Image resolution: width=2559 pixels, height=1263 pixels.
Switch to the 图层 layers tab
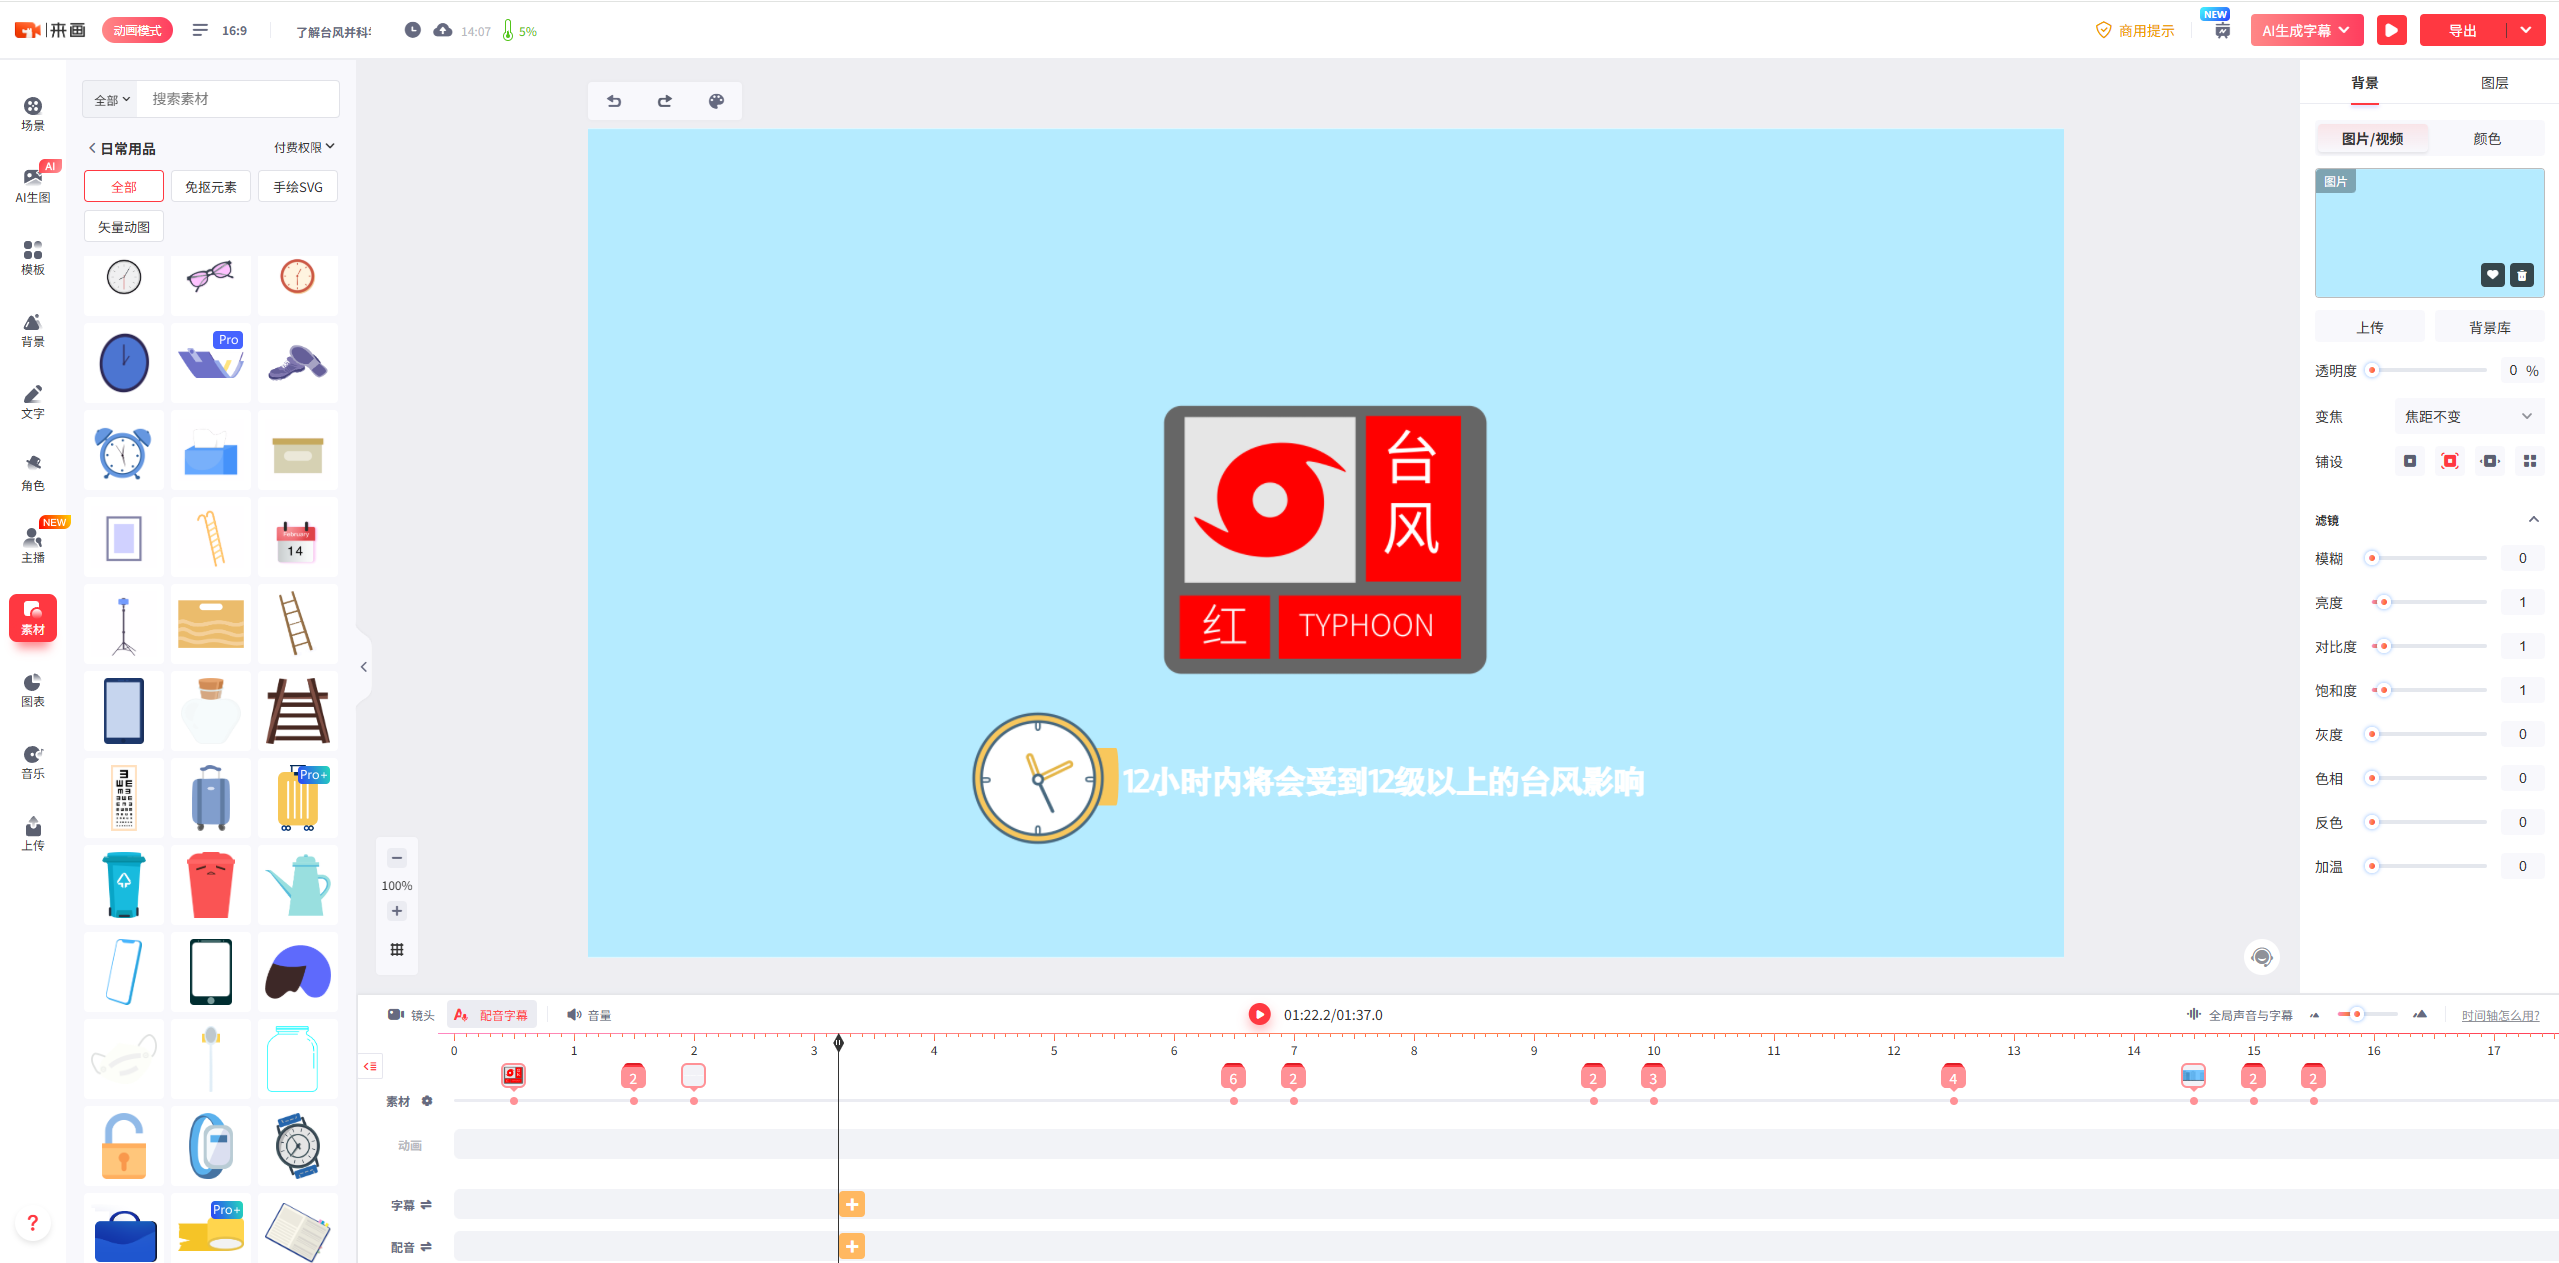tap(2494, 83)
